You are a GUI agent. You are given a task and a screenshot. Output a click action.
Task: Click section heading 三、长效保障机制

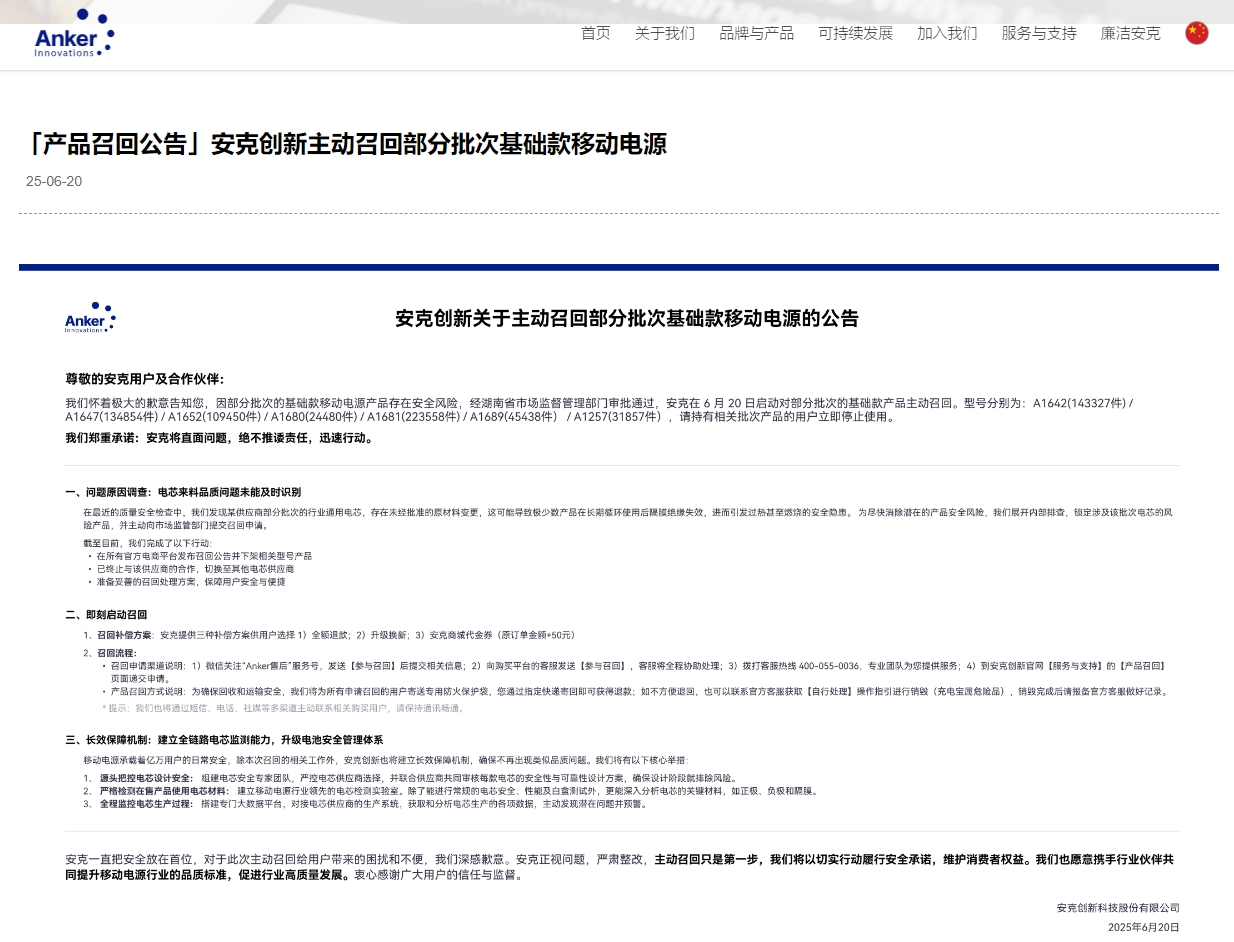(x=224, y=740)
